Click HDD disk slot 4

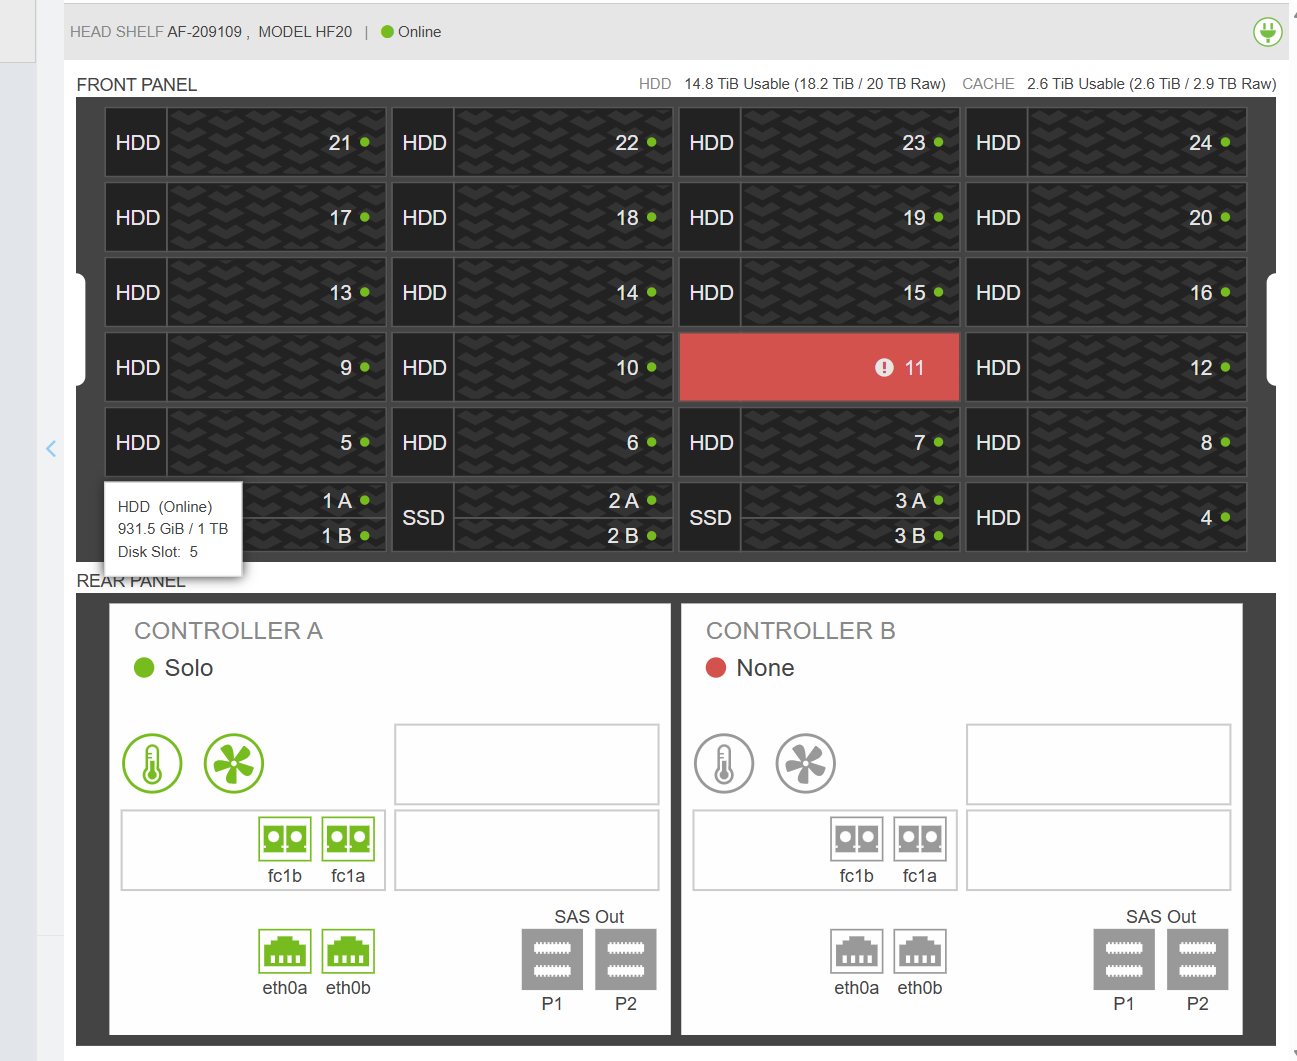point(1105,518)
